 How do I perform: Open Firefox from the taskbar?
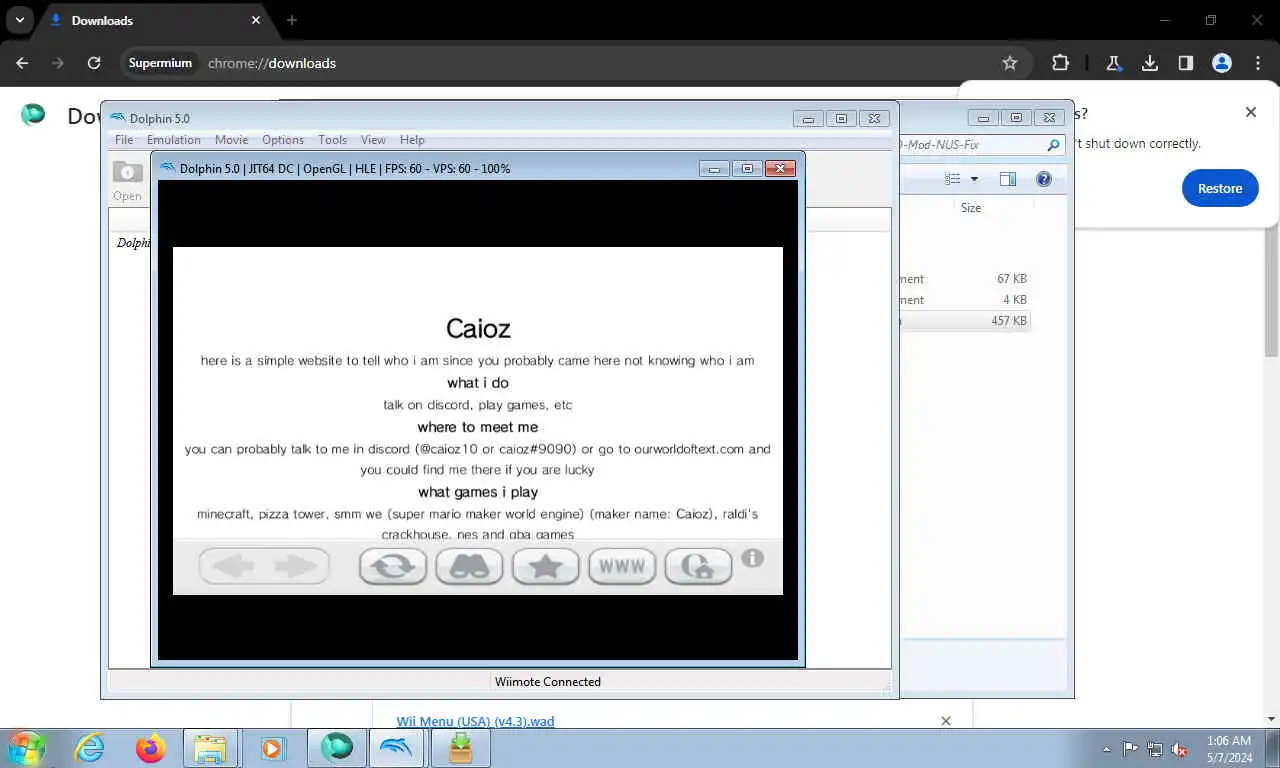[x=151, y=748]
